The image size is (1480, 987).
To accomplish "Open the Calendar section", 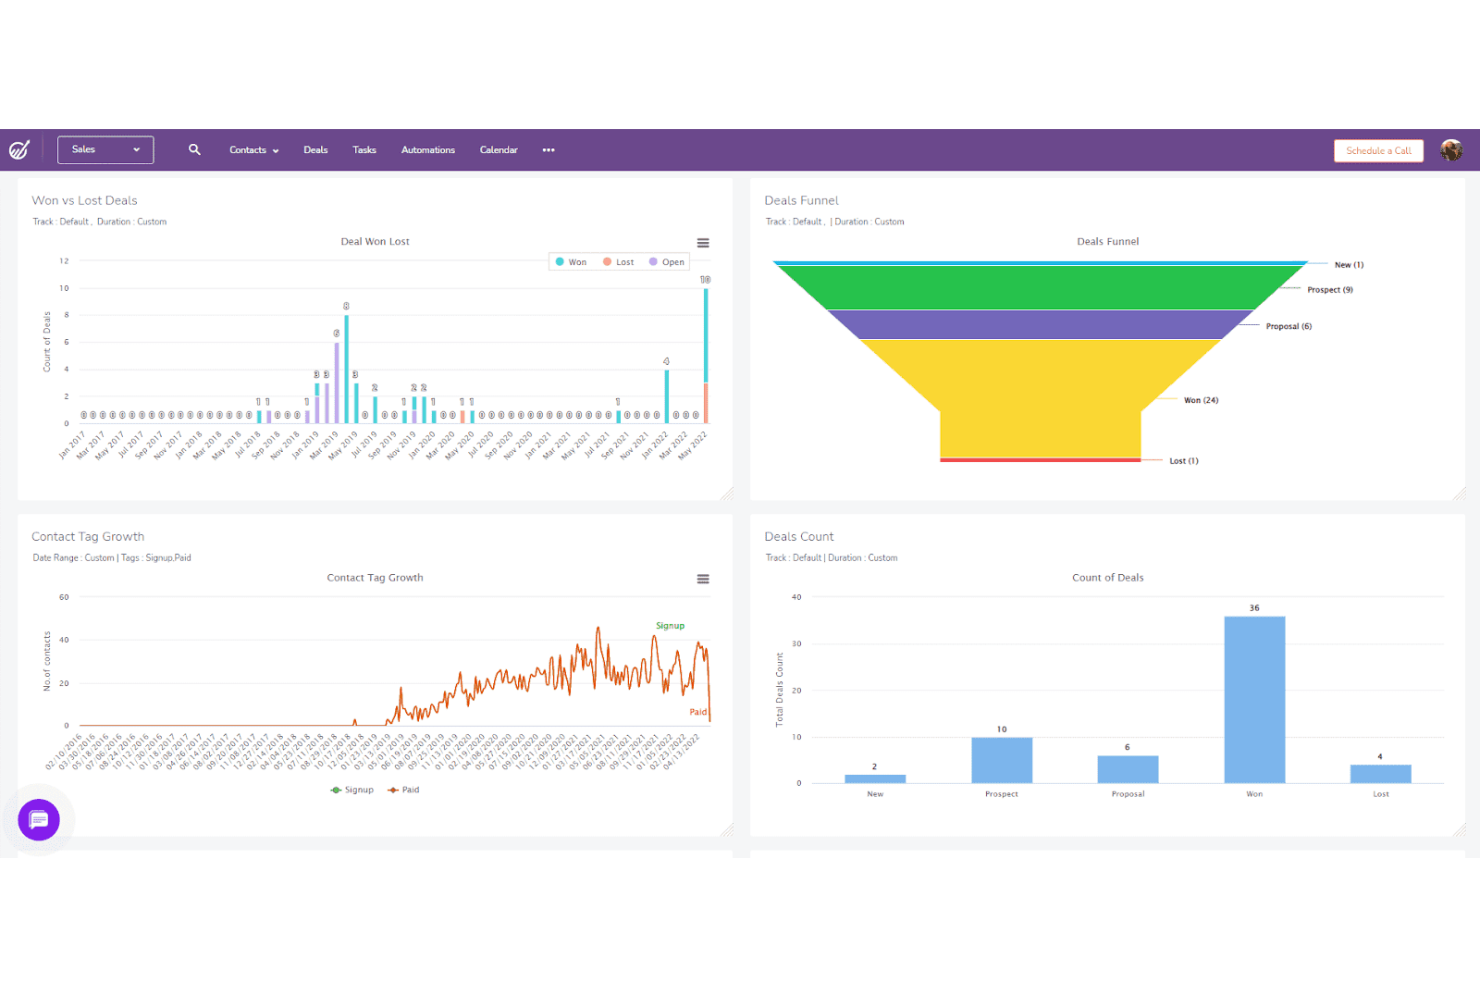I will point(498,150).
